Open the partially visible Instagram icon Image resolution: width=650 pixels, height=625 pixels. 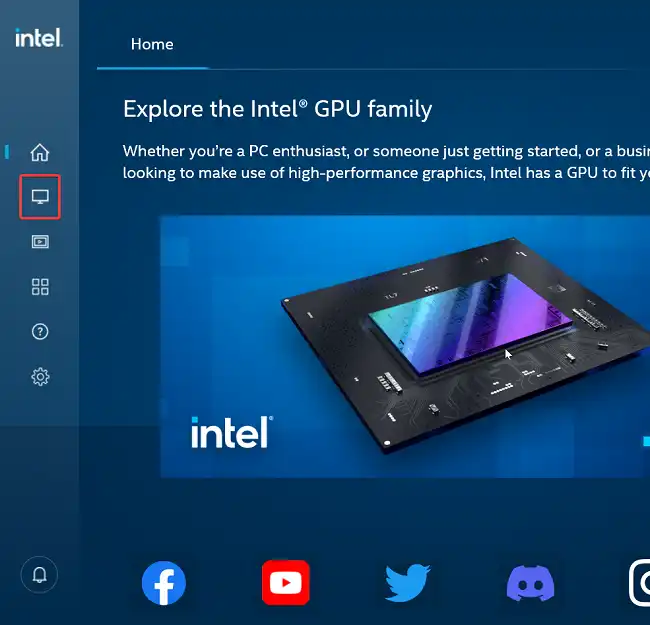coord(640,583)
